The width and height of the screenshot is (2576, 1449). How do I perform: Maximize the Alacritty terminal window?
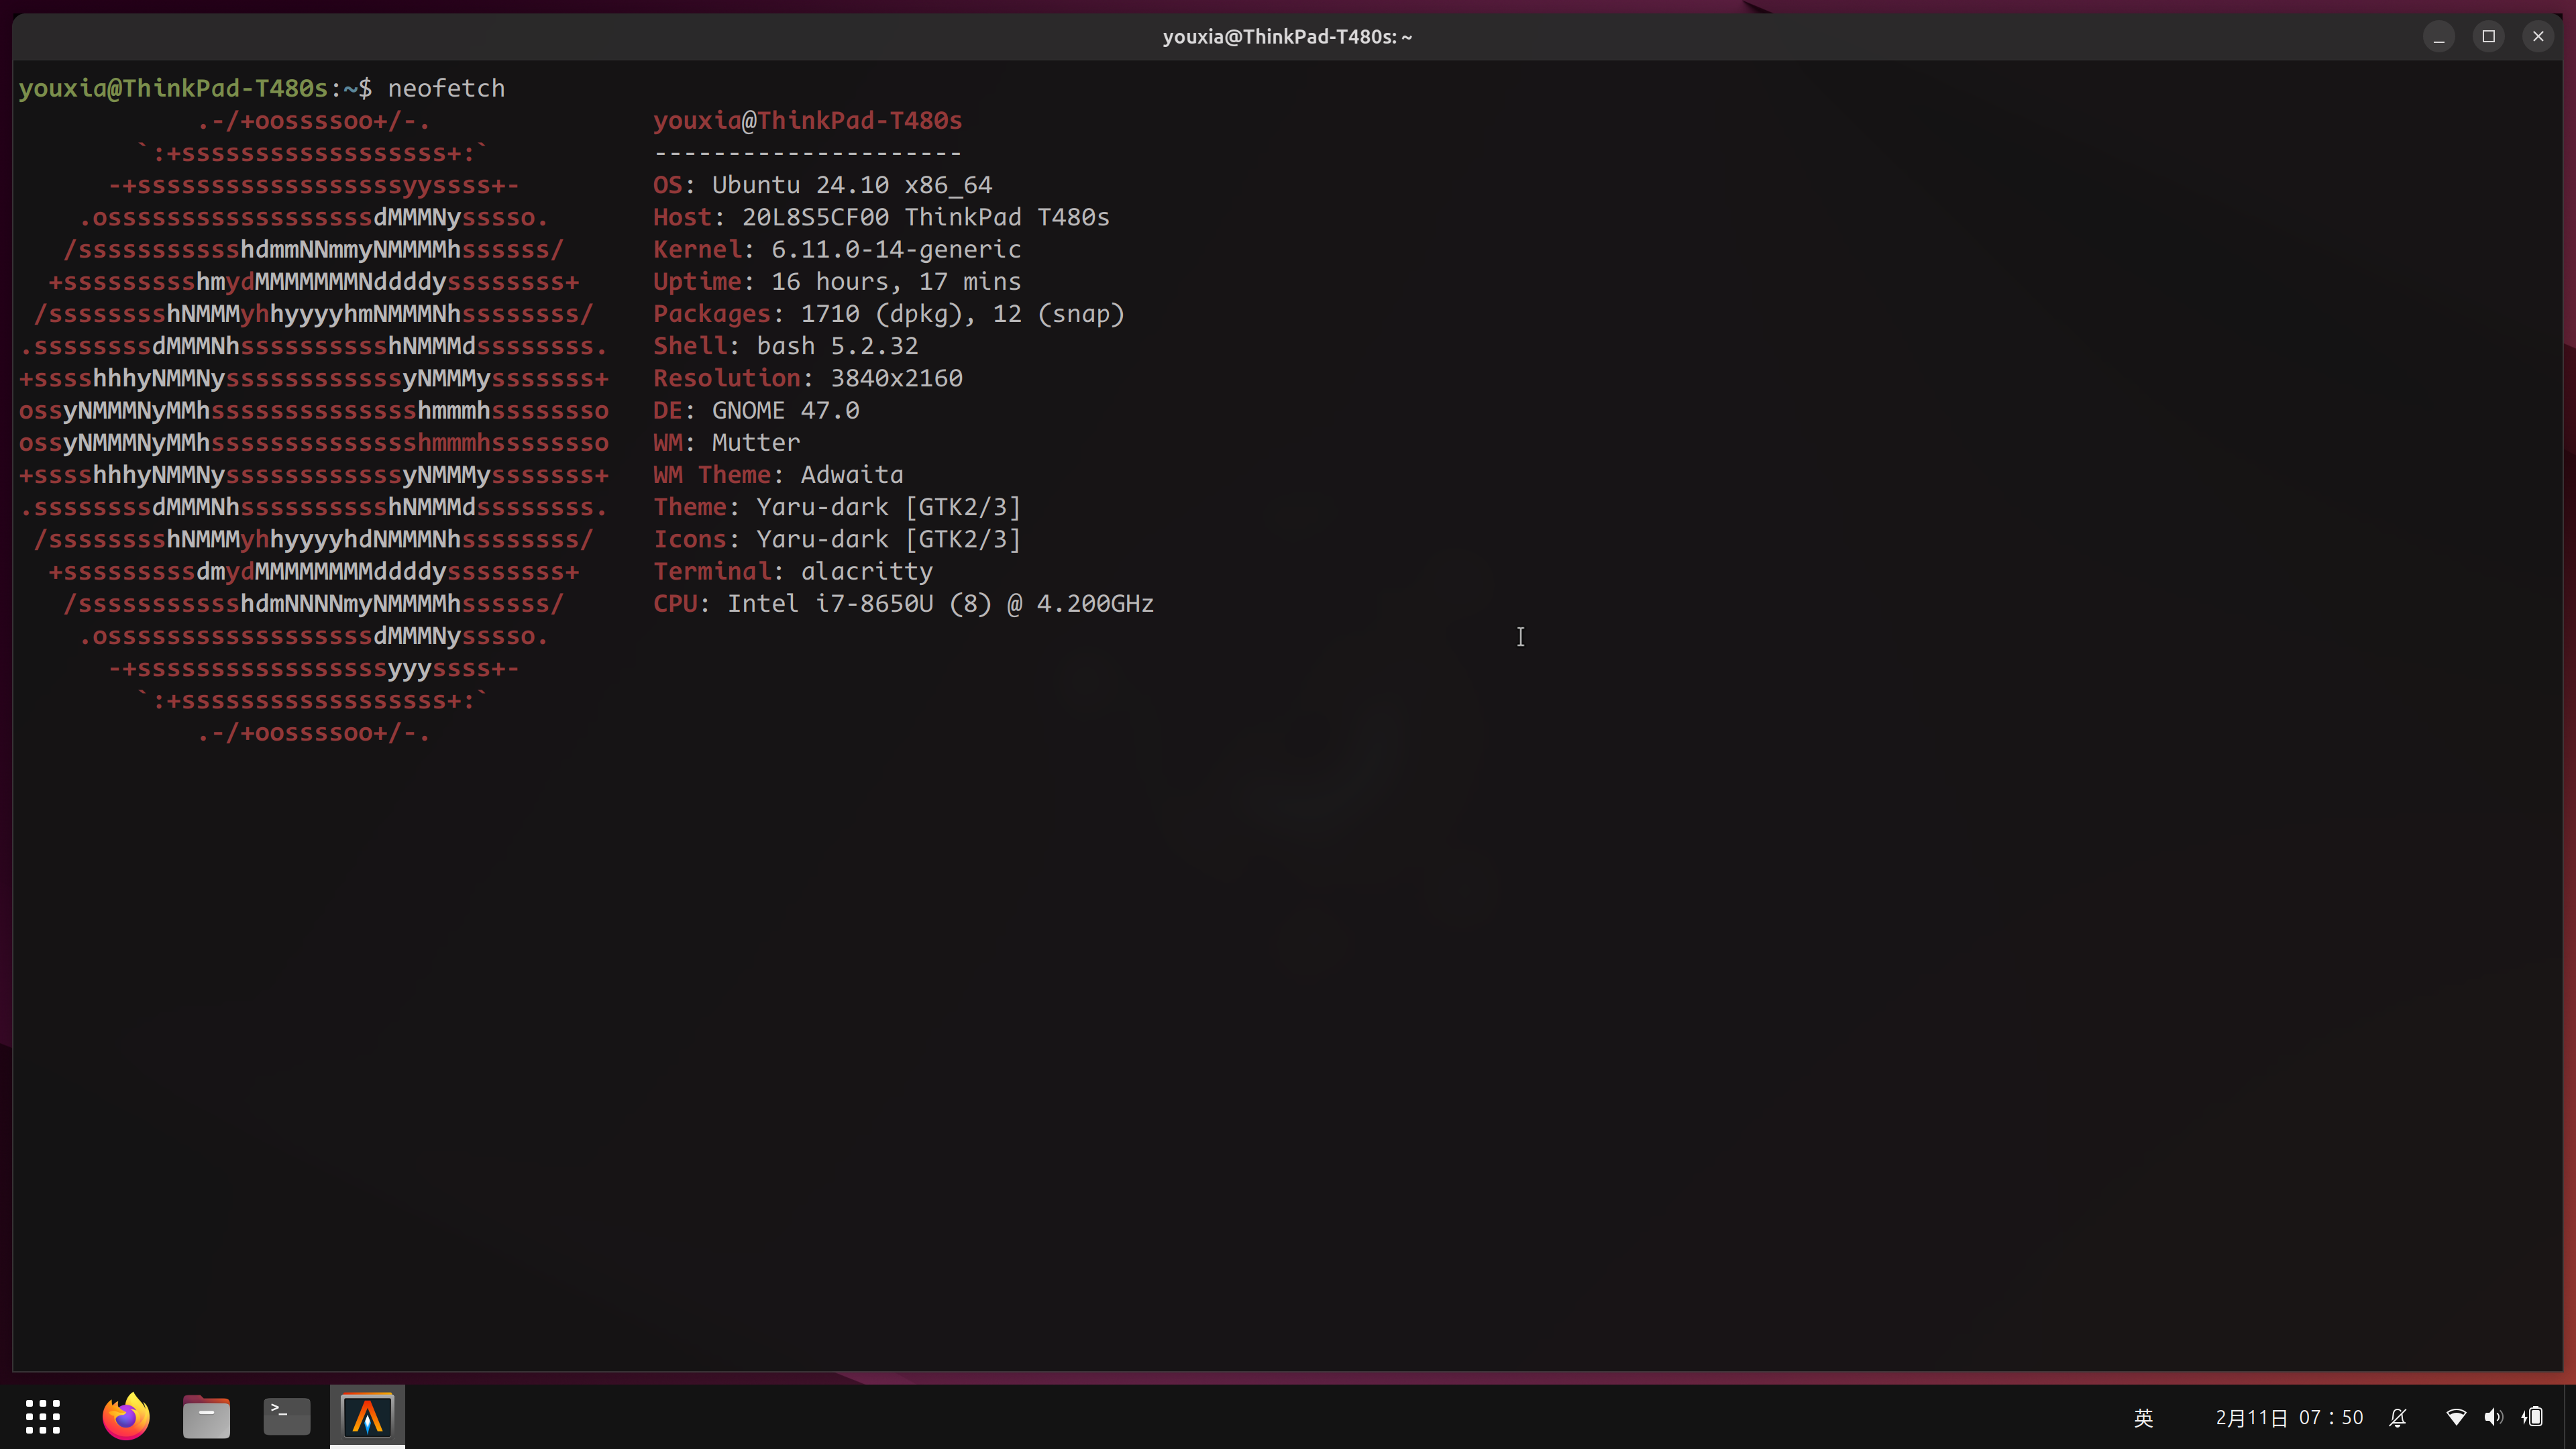tap(2489, 37)
